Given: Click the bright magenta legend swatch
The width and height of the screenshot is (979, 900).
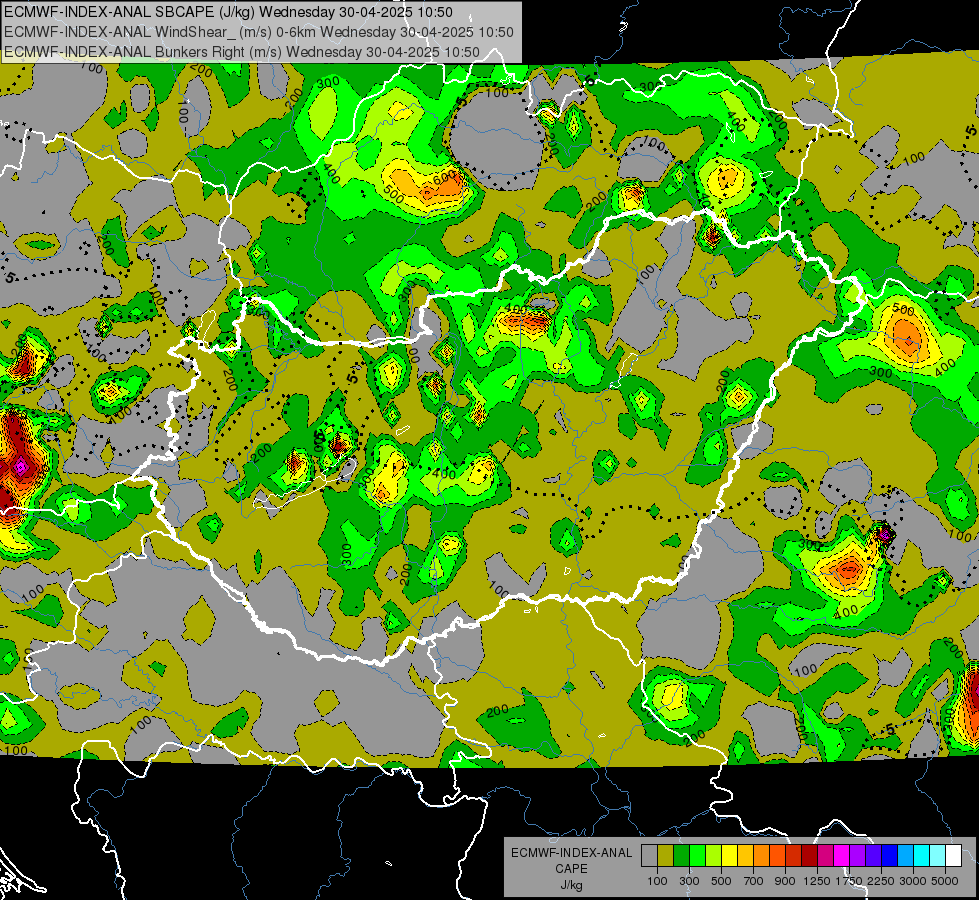Looking at the screenshot, I should 842,856.
